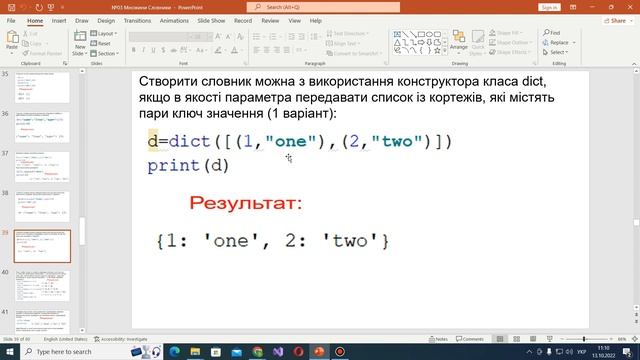Open the Windows Start menu
This screenshot has height=360, width=640.
click(x=9, y=351)
